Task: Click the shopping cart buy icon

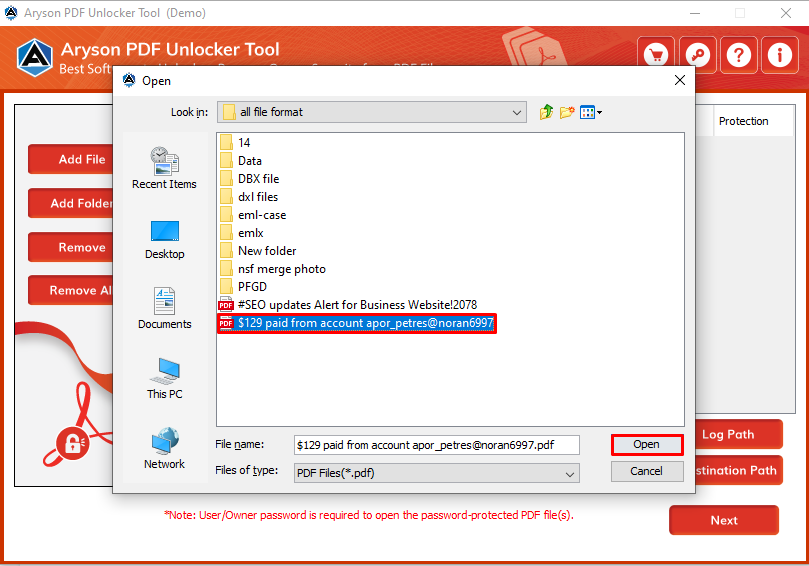Action: click(656, 55)
